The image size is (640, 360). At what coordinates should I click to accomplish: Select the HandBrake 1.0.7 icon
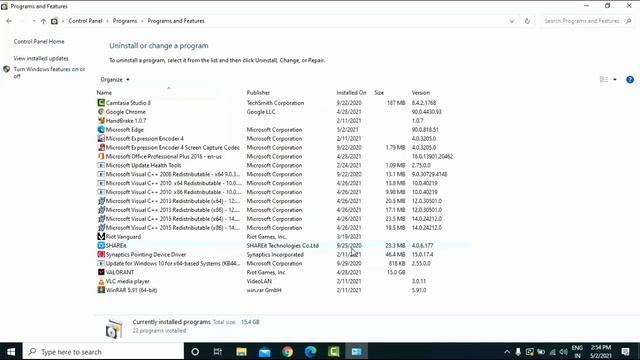101,120
